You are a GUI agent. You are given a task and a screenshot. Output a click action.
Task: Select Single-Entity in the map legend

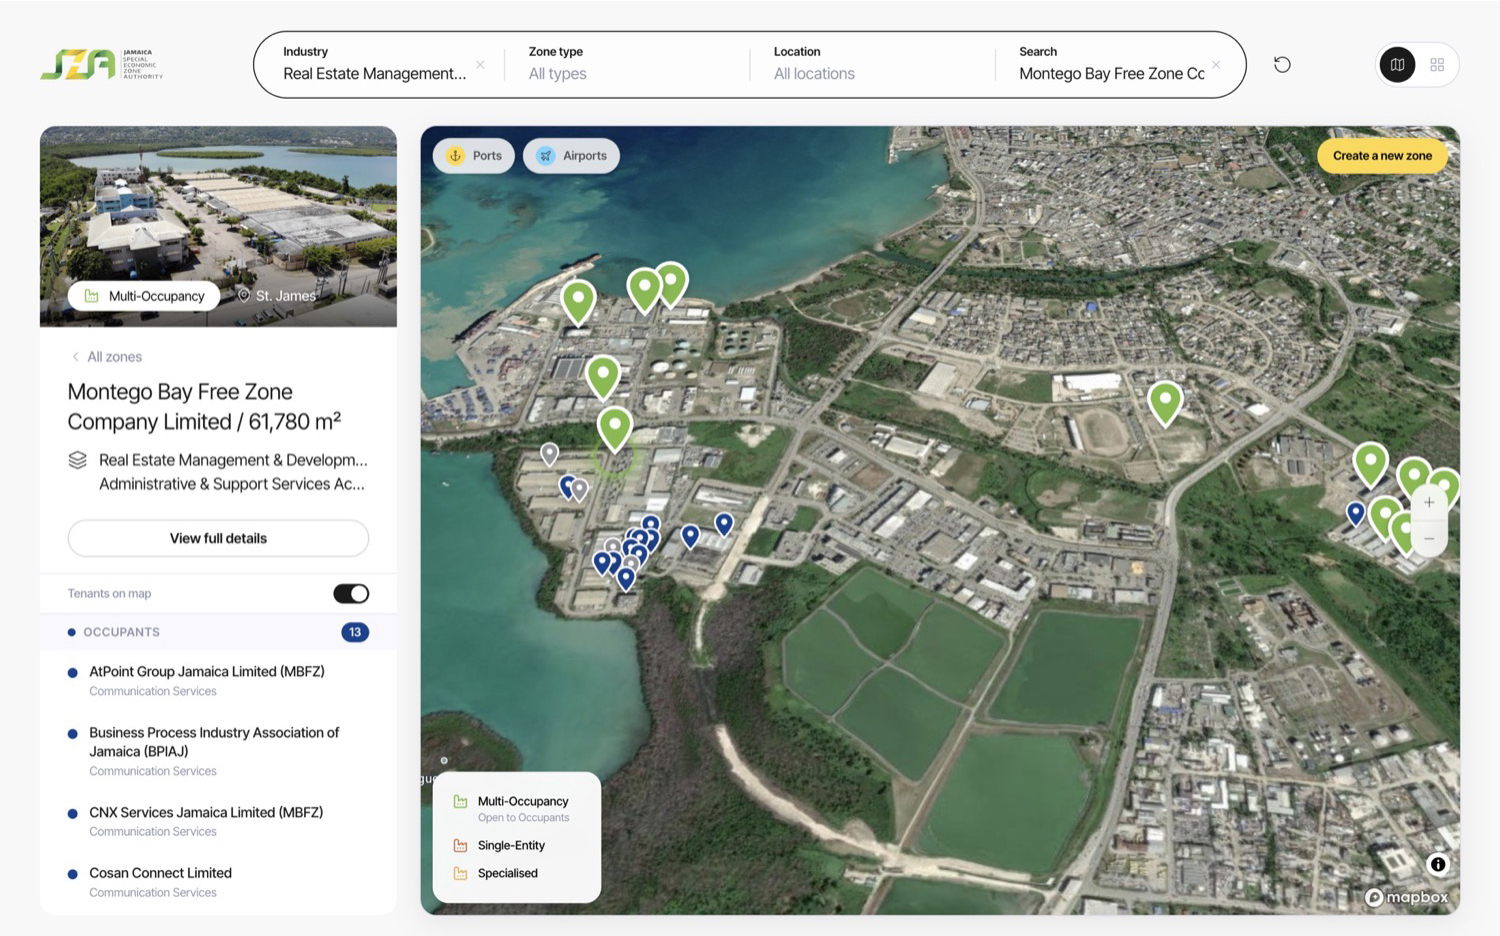click(x=500, y=846)
